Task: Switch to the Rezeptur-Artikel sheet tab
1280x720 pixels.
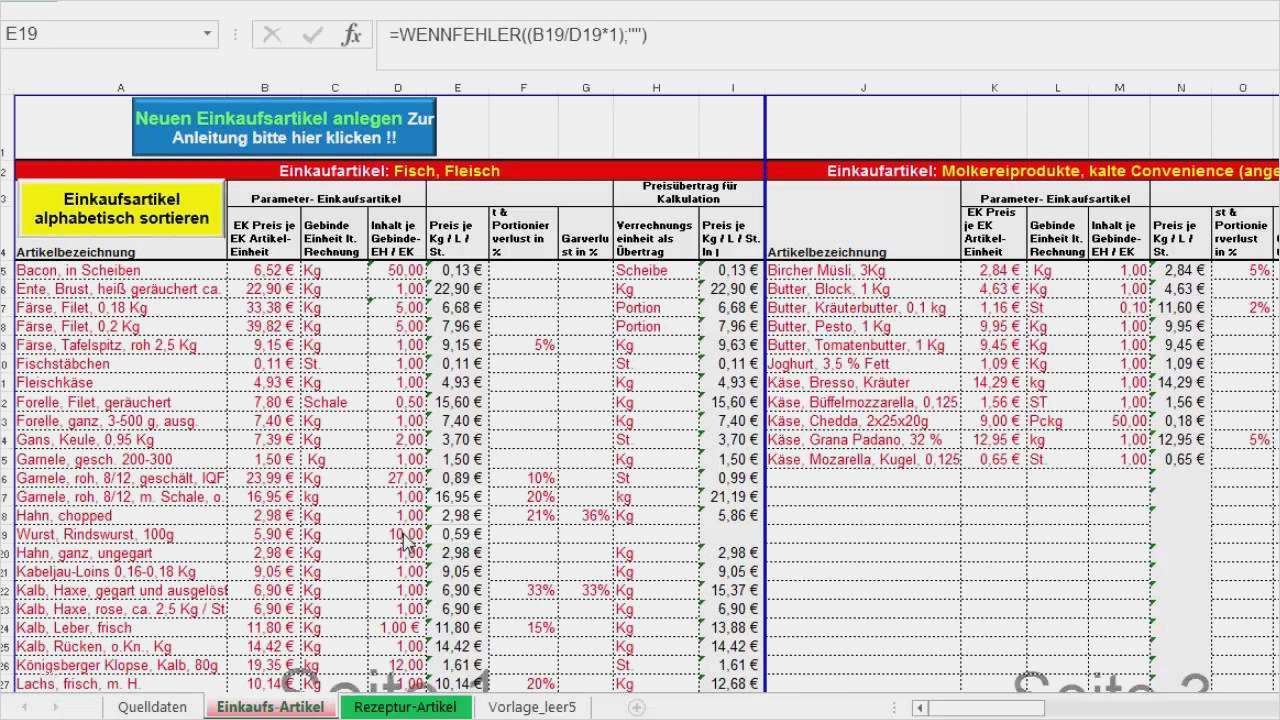Action: pos(405,707)
